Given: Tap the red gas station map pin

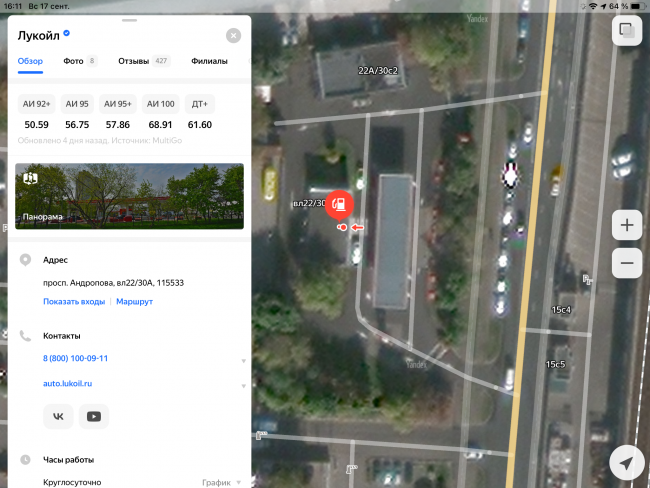Looking at the screenshot, I should pyautogui.click(x=340, y=205).
